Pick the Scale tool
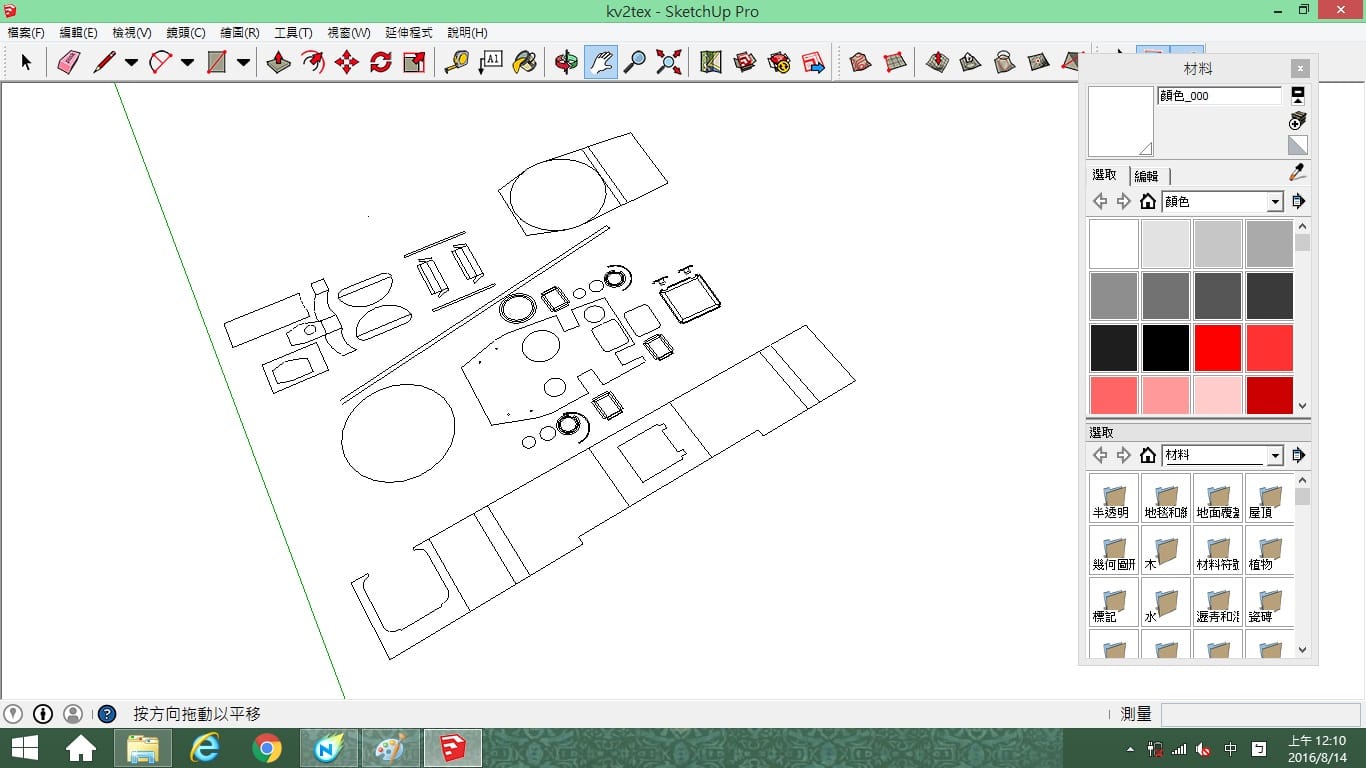1366x768 pixels. click(x=414, y=62)
